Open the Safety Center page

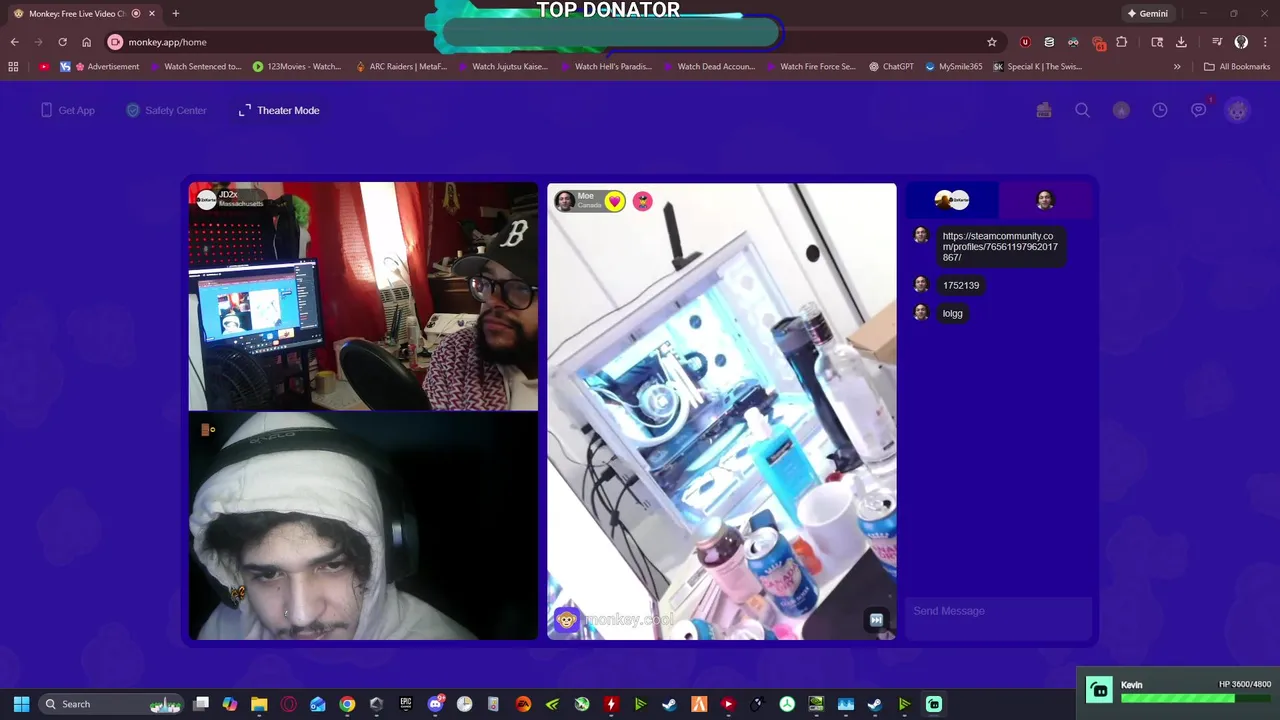point(166,110)
